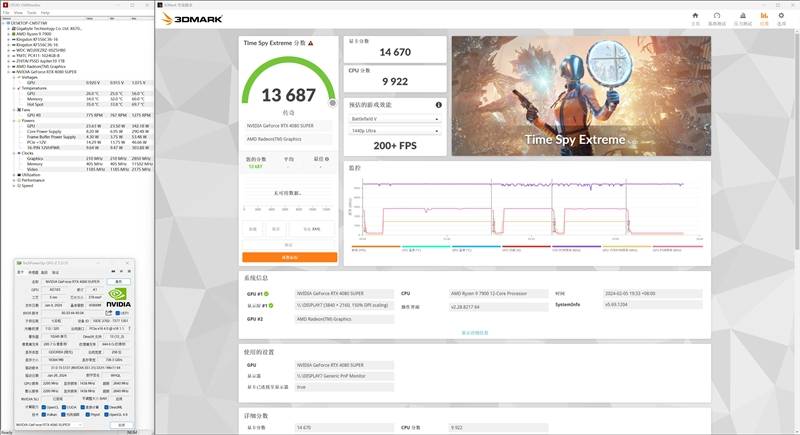Viewport: 800px width, 435px height.
Task: Click GPU-Z screenshot camera icon in title row
Action: (x=113, y=271)
